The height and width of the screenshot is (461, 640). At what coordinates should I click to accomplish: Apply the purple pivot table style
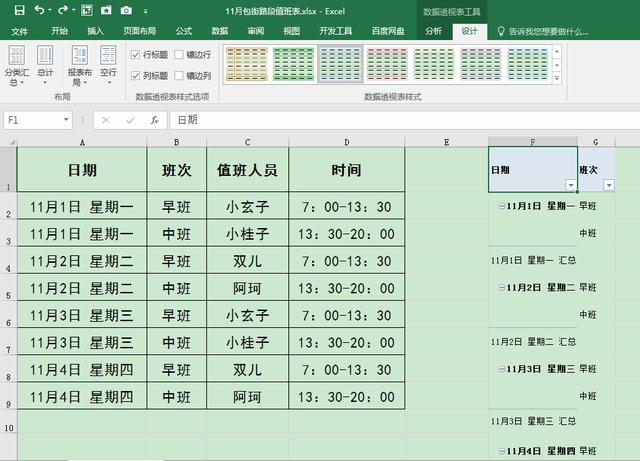tap(481, 64)
